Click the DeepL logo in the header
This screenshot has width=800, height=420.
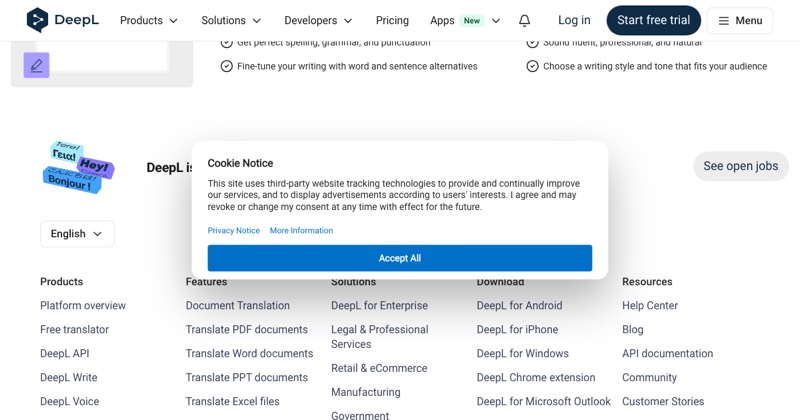pos(62,20)
